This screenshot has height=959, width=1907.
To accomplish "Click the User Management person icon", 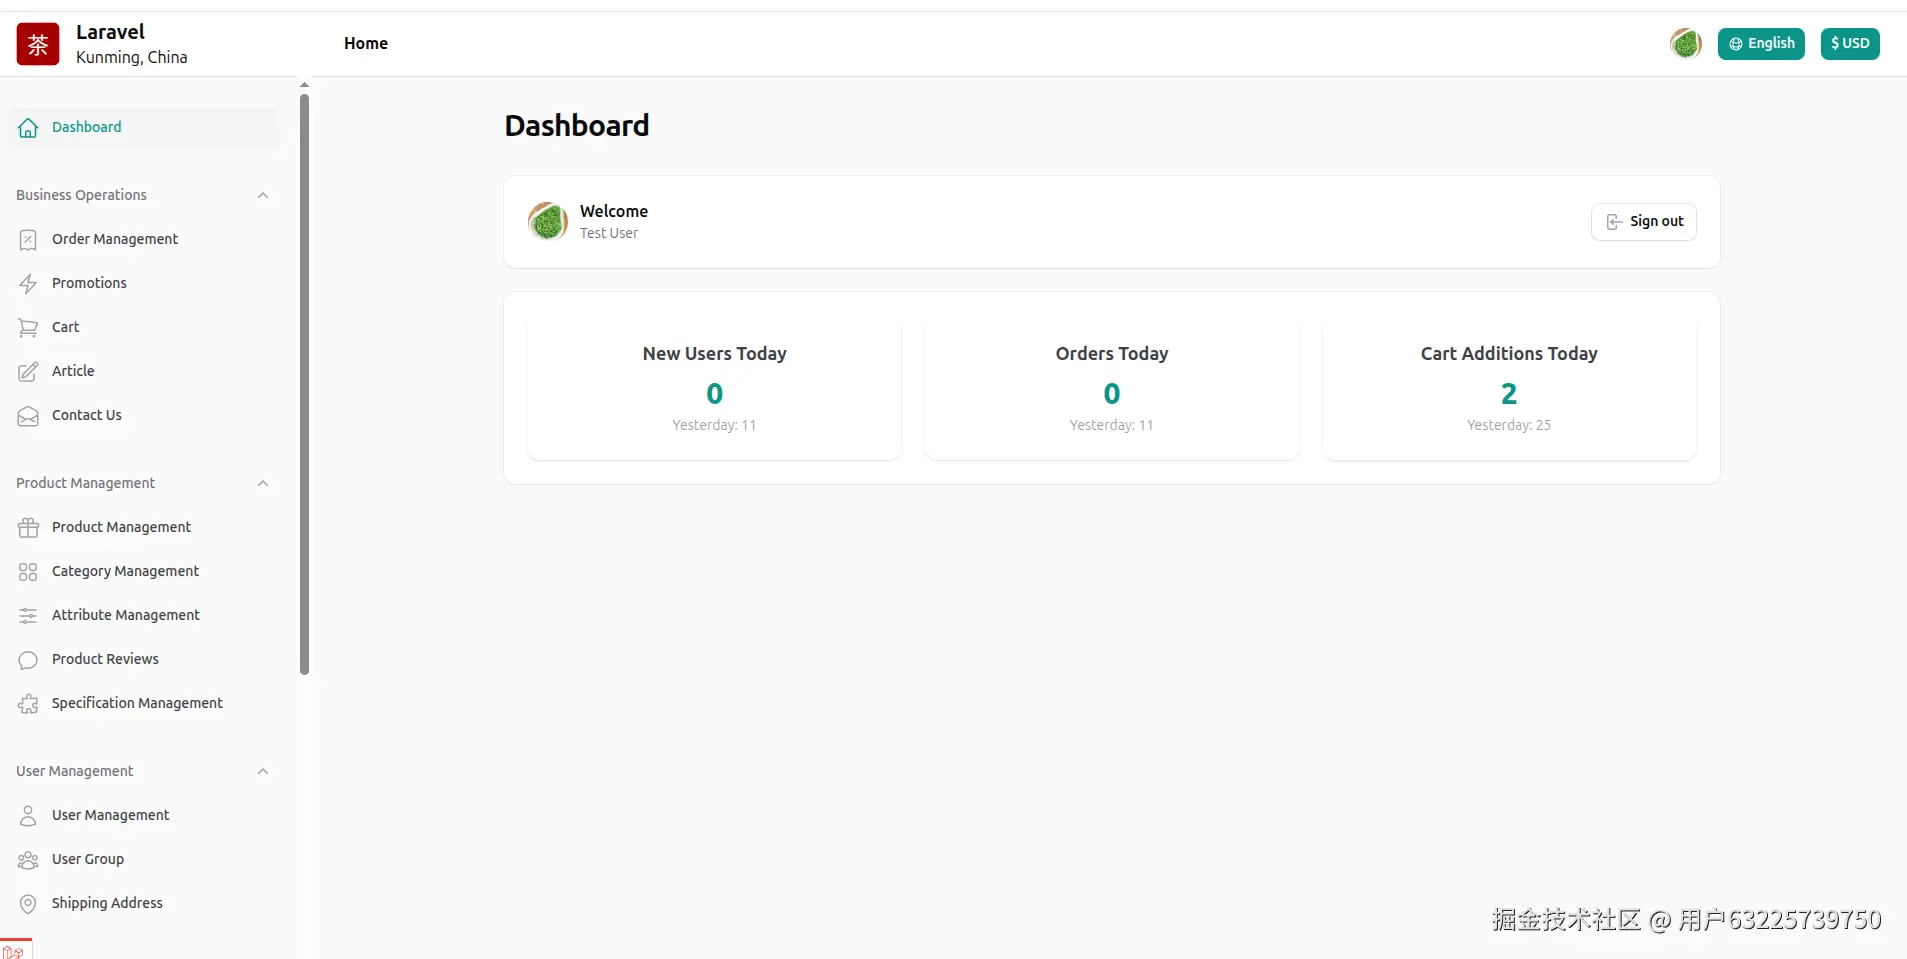I will click(x=28, y=816).
